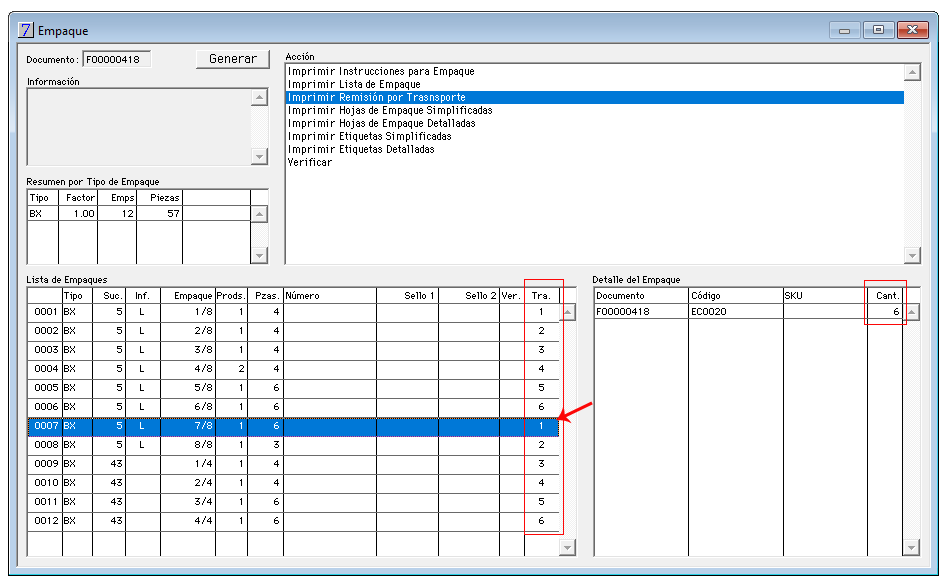The image size is (949, 584).
Task: Click Tra. value in row 0012
Action: [x=541, y=521]
